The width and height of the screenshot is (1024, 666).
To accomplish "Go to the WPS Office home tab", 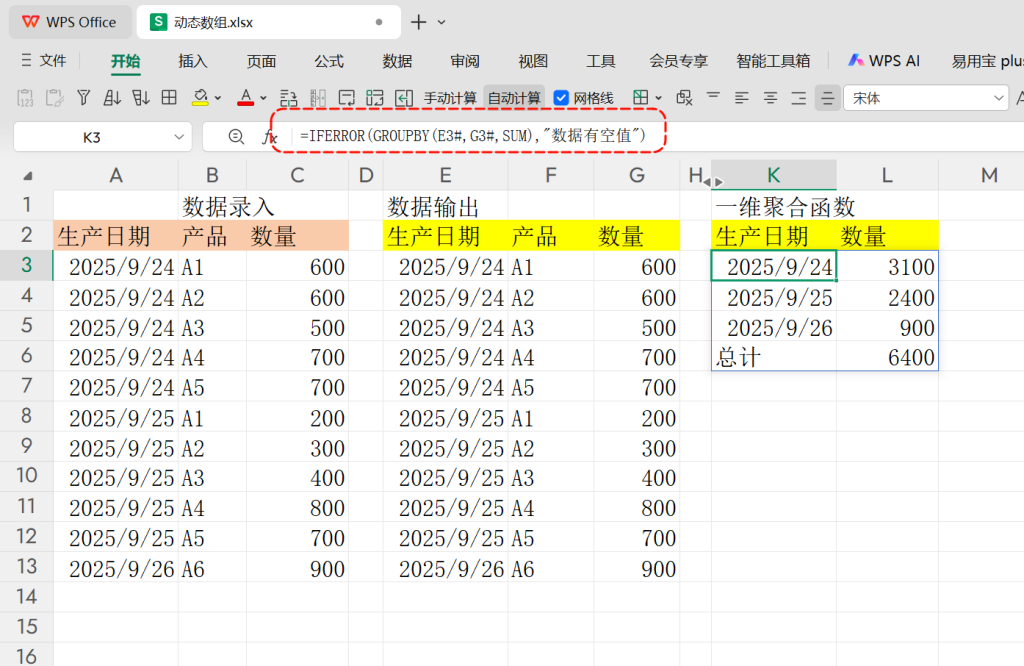I will pyautogui.click(x=69, y=22).
